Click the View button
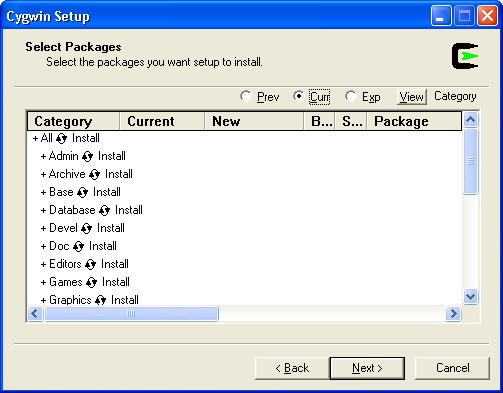Viewport: 503px width, 393px height. 412,97
